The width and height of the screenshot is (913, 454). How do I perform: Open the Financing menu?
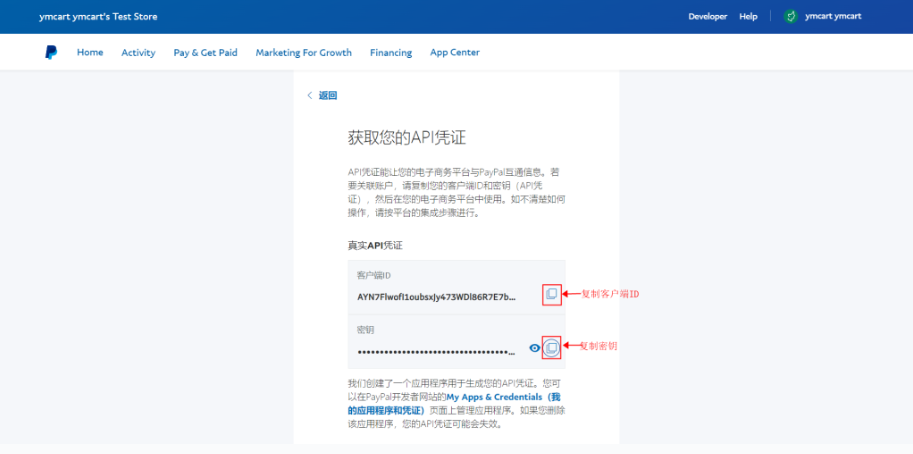coord(391,52)
